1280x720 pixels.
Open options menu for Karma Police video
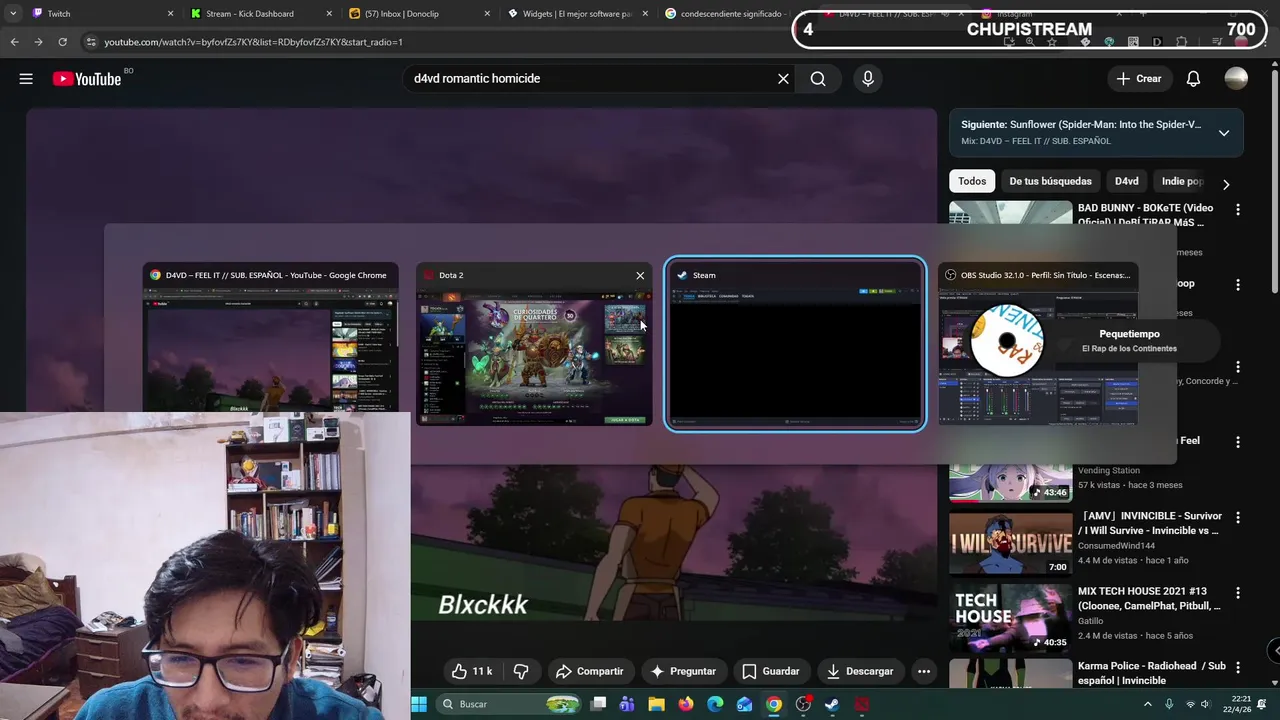(x=1238, y=668)
